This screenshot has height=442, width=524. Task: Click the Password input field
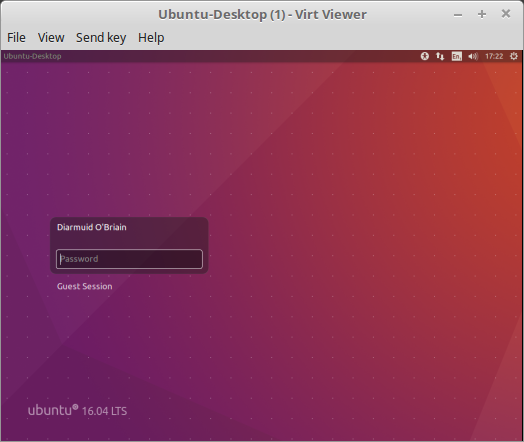(129, 259)
